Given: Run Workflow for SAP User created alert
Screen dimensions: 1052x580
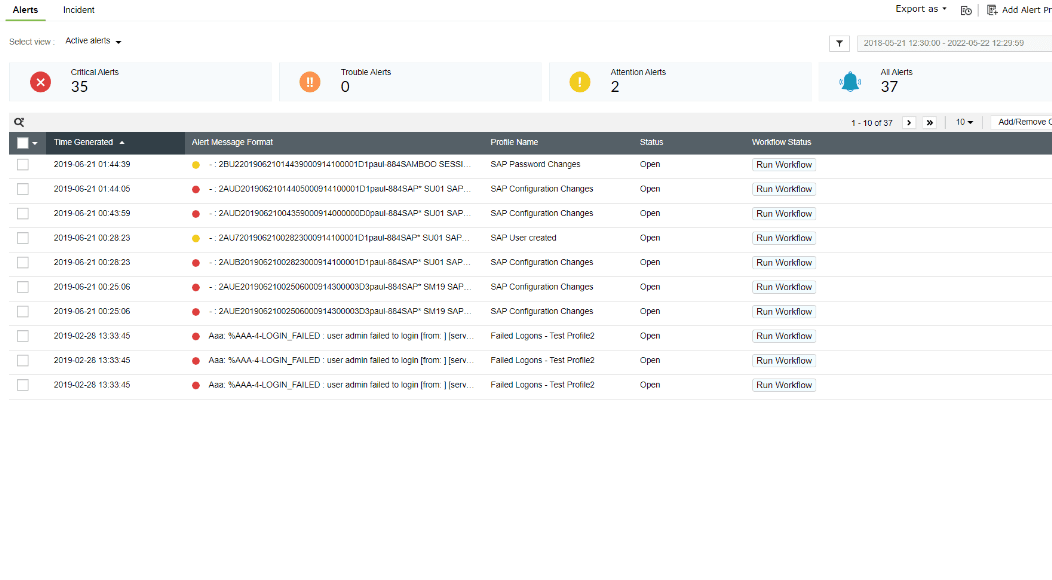Looking at the screenshot, I should 784,238.
